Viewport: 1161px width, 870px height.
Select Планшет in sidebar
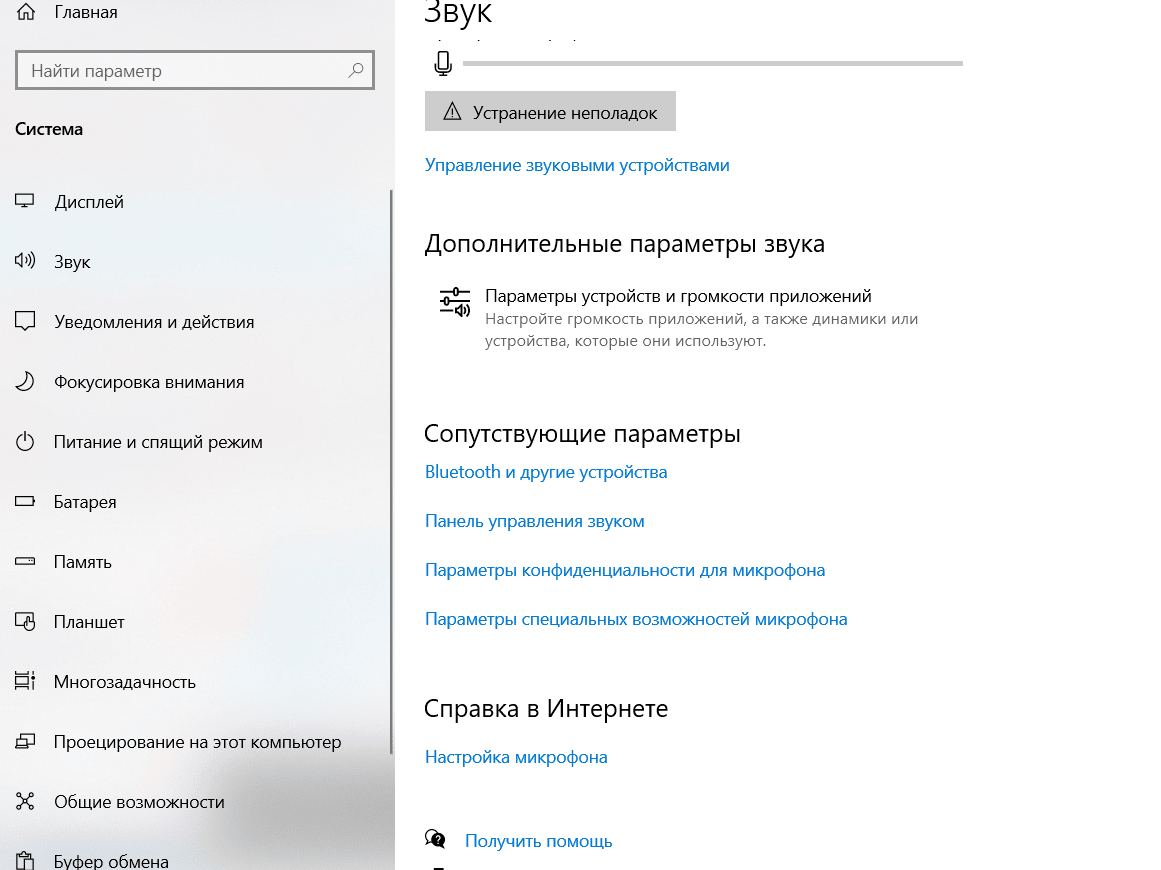[x=89, y=621]
